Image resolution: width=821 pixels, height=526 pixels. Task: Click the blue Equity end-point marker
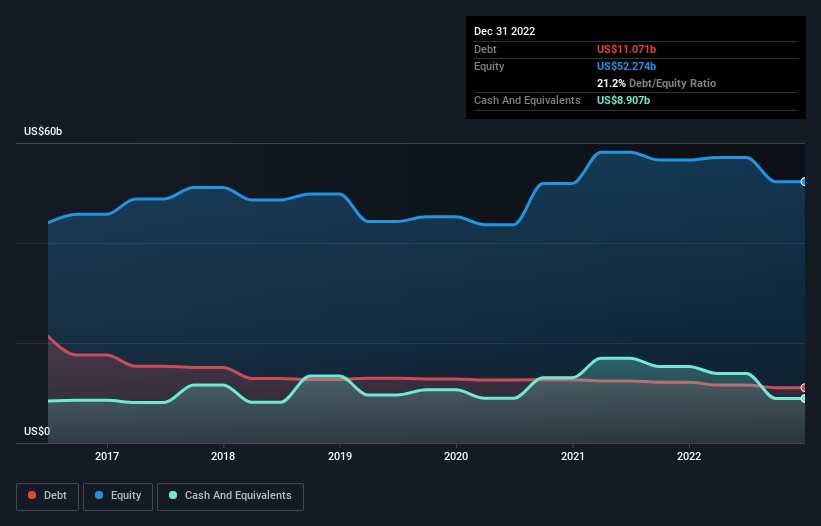point(804,182)
